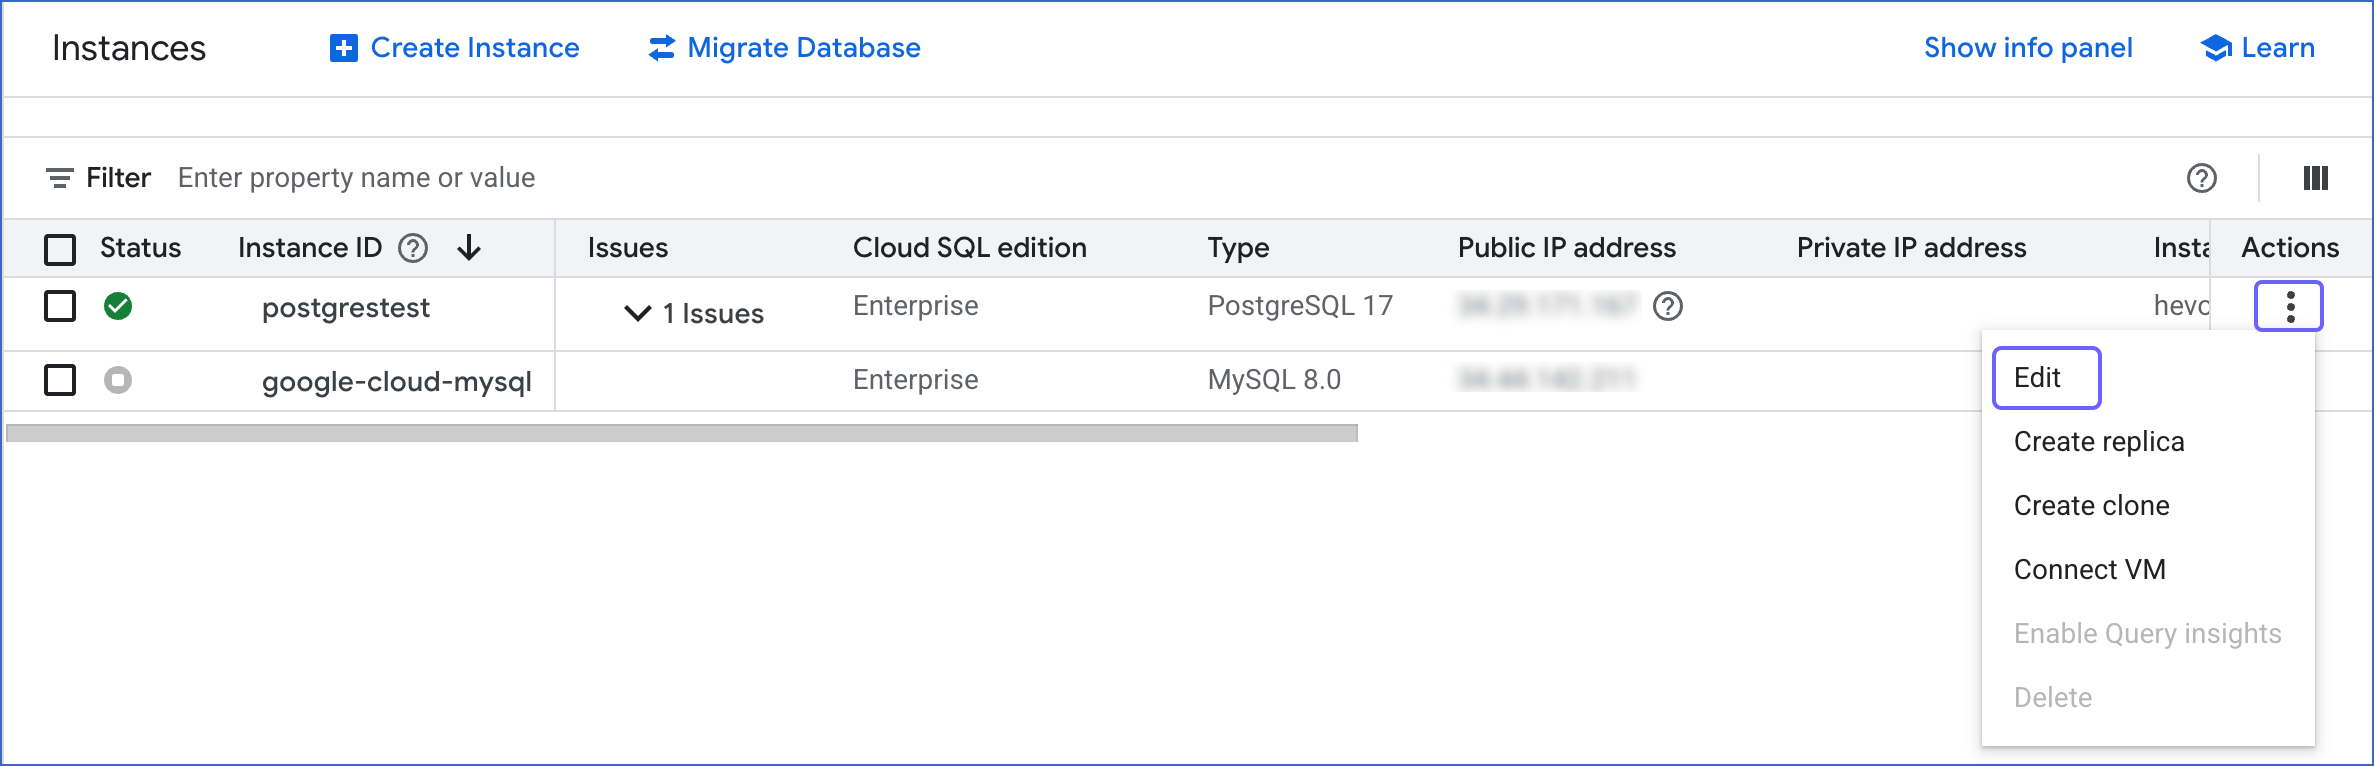Click the Instance ID help icon

click(x=413, y=248)
